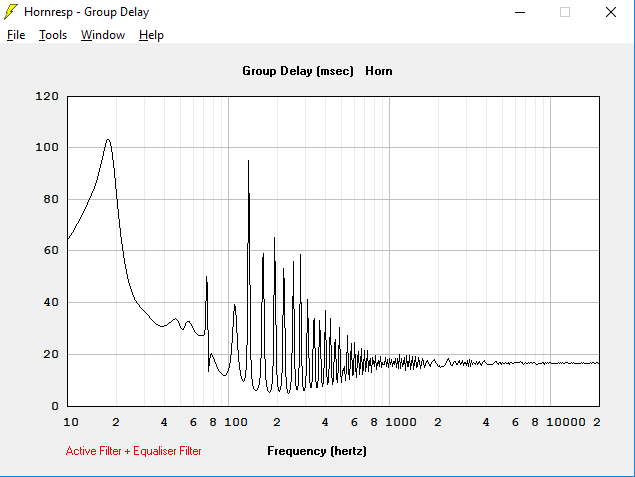
Task: Click the 'Frequency (hertz)' axis label
Action: (317, 451)
